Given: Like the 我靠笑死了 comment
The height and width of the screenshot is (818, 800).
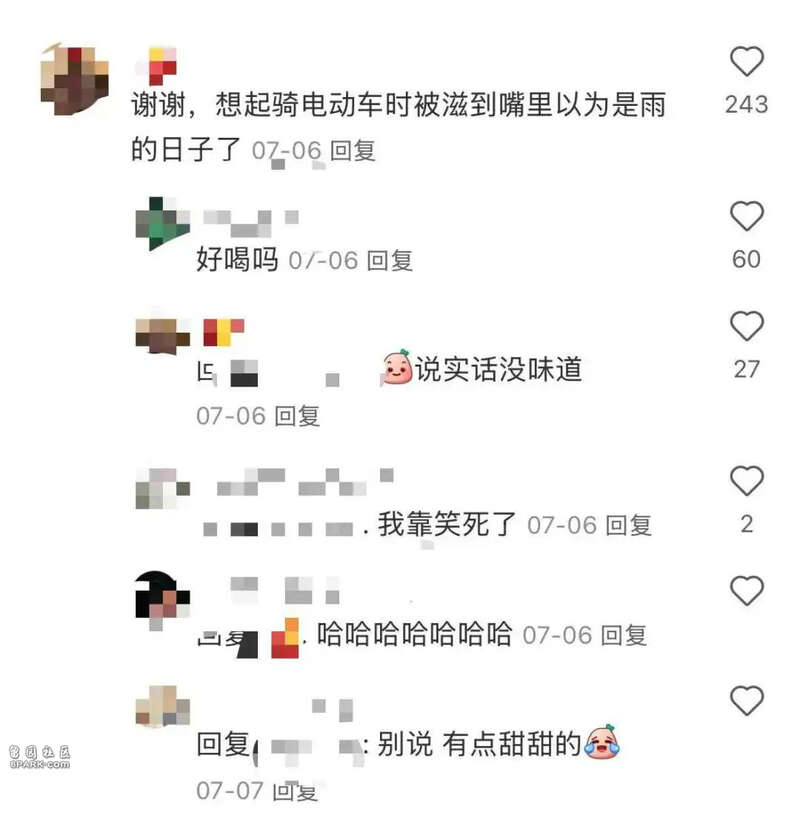Looking at the screenshot, I should pos(747,480).
